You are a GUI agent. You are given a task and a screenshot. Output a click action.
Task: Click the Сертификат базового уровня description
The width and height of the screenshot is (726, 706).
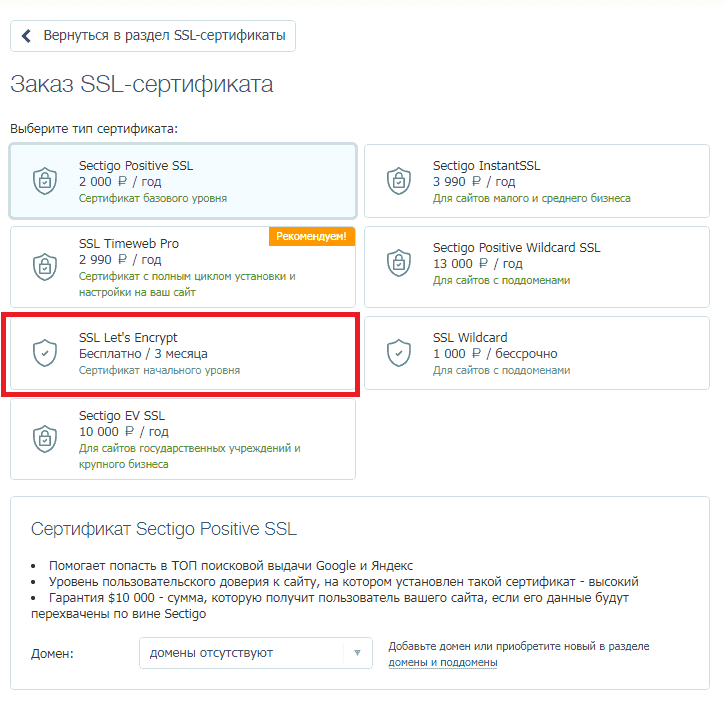153,198
